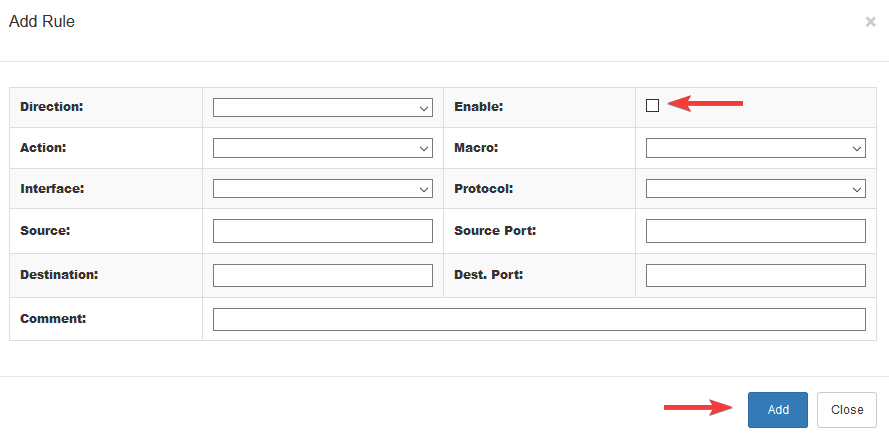Click the Direction dropdown arrow chevron

pos(424,108)
